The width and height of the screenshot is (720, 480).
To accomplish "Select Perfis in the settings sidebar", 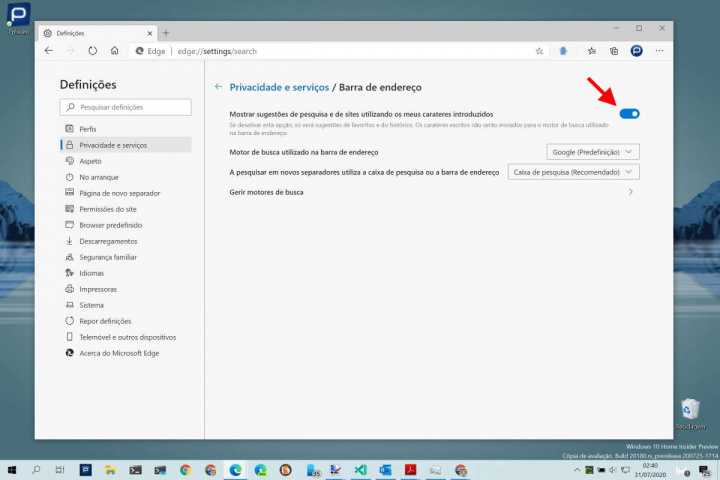I will click(x=88, y=129).
